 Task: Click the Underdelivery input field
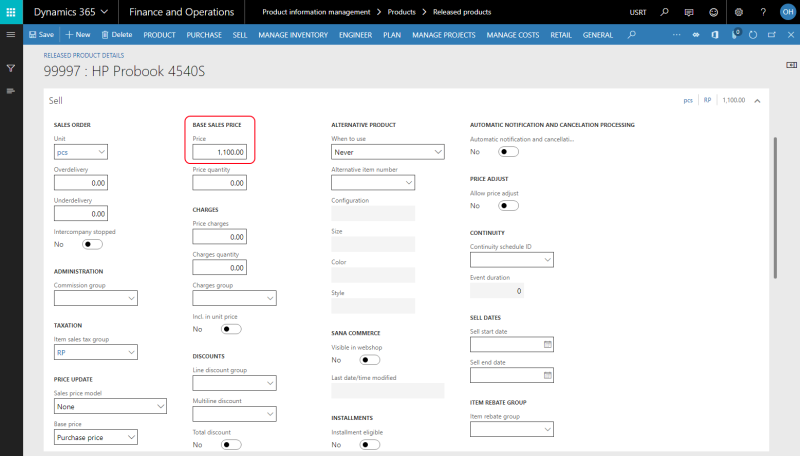point(81,214)
